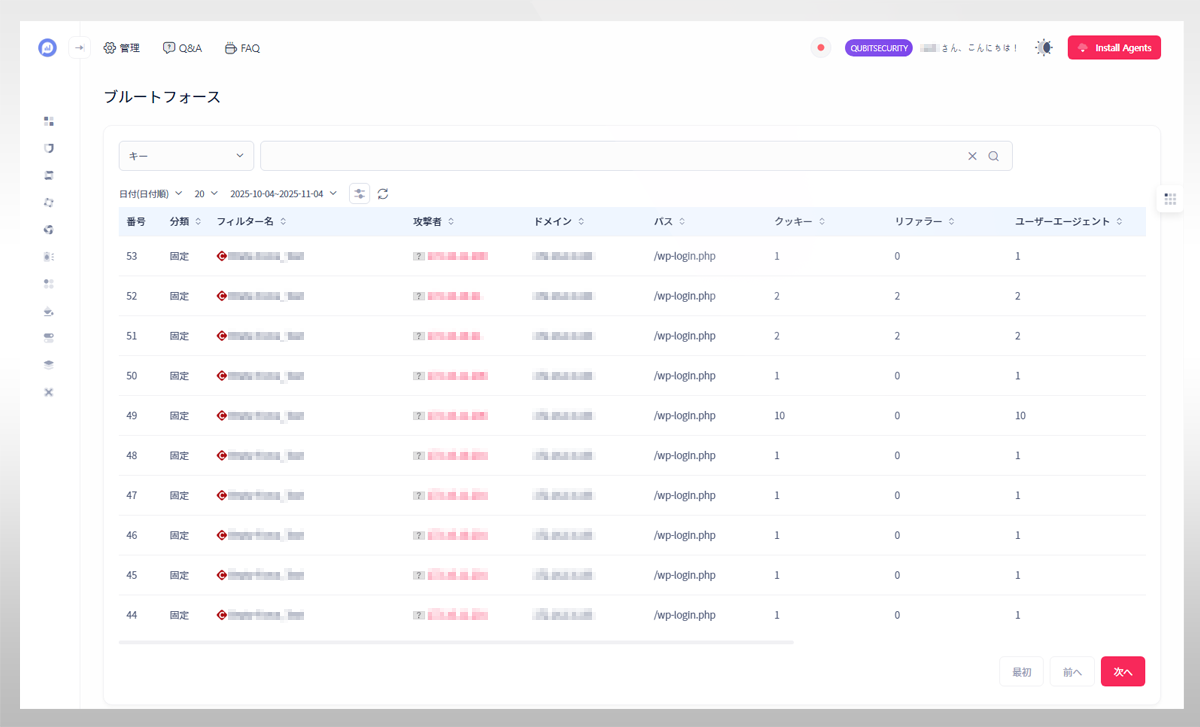The height and width of the screenshot is (727, 1200).
Task: Open the dotted grid panel on right edge
Action: (1170, 199)
